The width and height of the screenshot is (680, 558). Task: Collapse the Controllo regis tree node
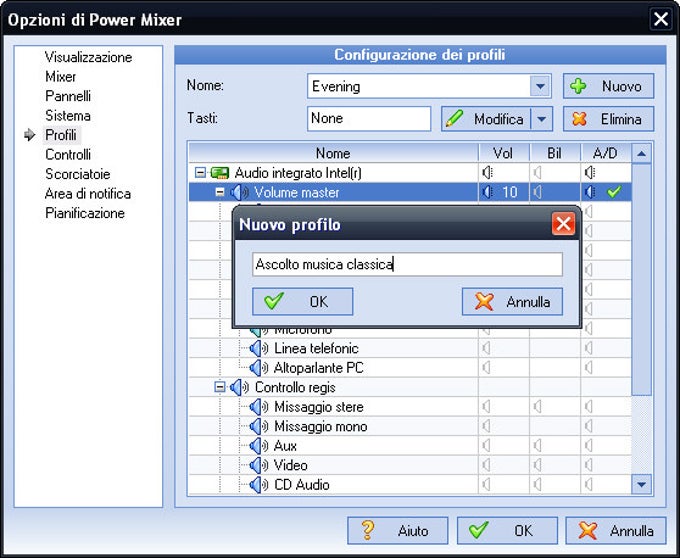[x=220, y=387]
